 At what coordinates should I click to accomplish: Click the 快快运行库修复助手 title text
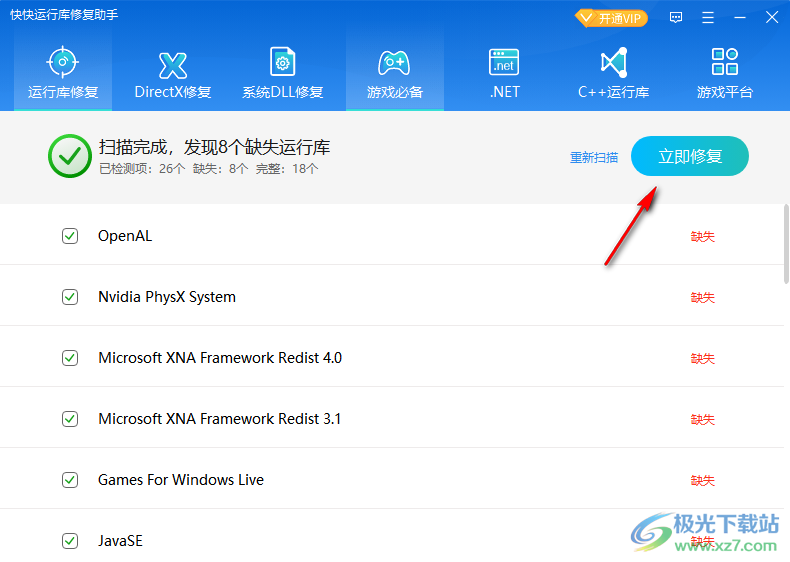click(x=64, y=15)
